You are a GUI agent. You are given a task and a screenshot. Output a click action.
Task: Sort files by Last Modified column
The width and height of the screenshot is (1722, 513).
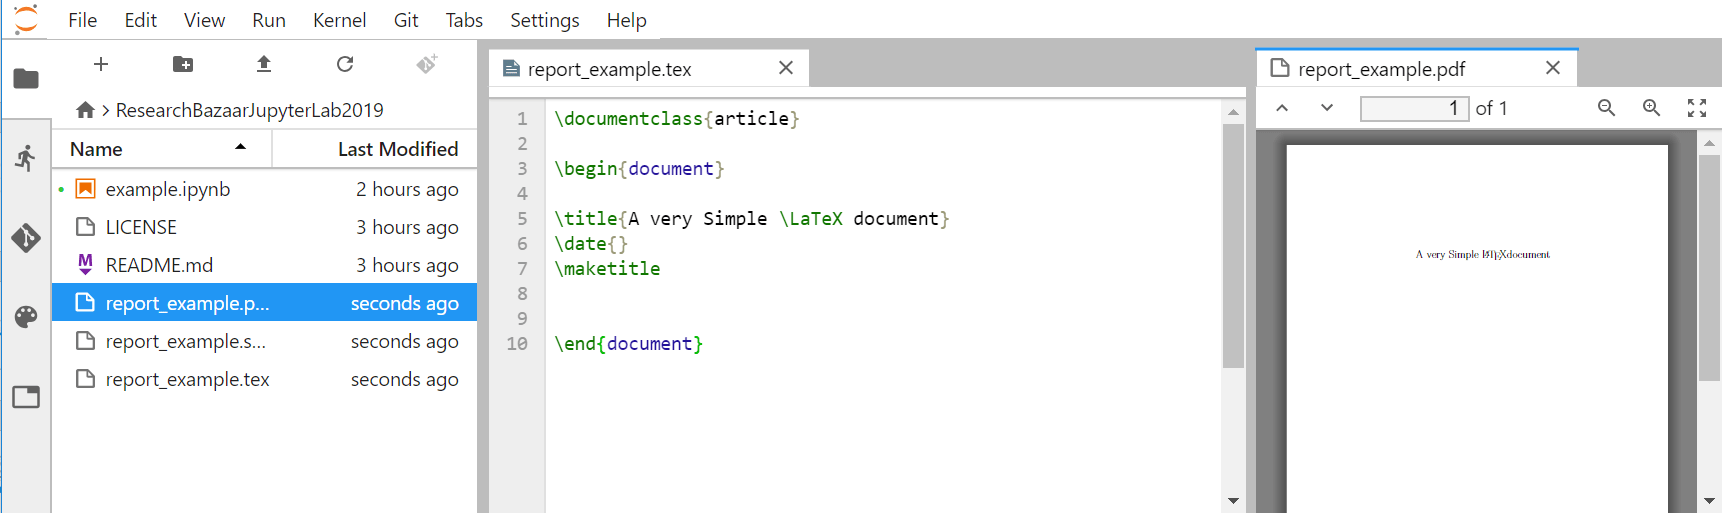pyautogui.click(x=375, y=149)
